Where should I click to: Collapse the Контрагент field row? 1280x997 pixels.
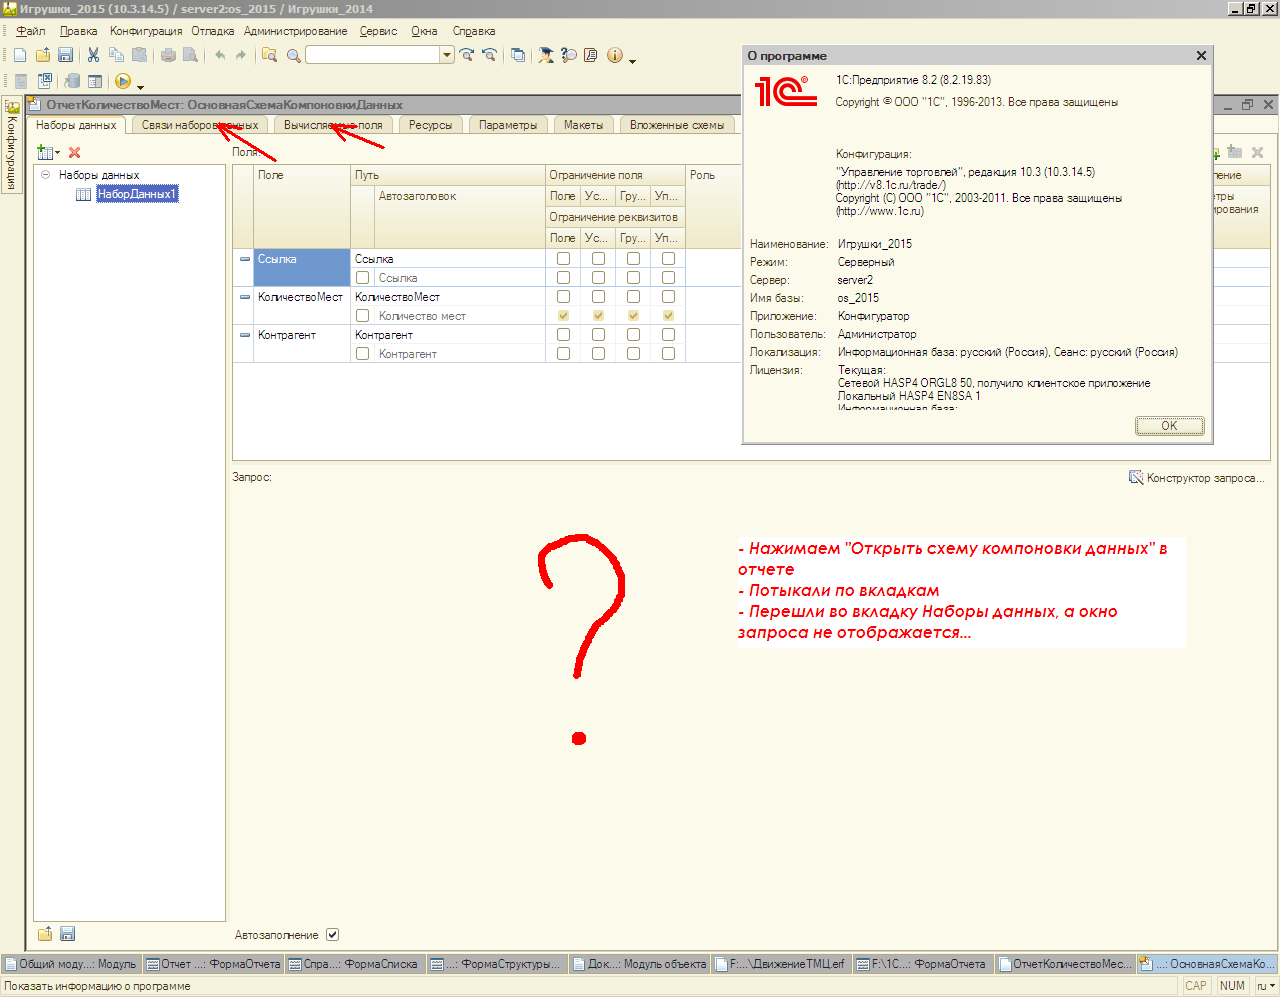click(x=245, y=335)
